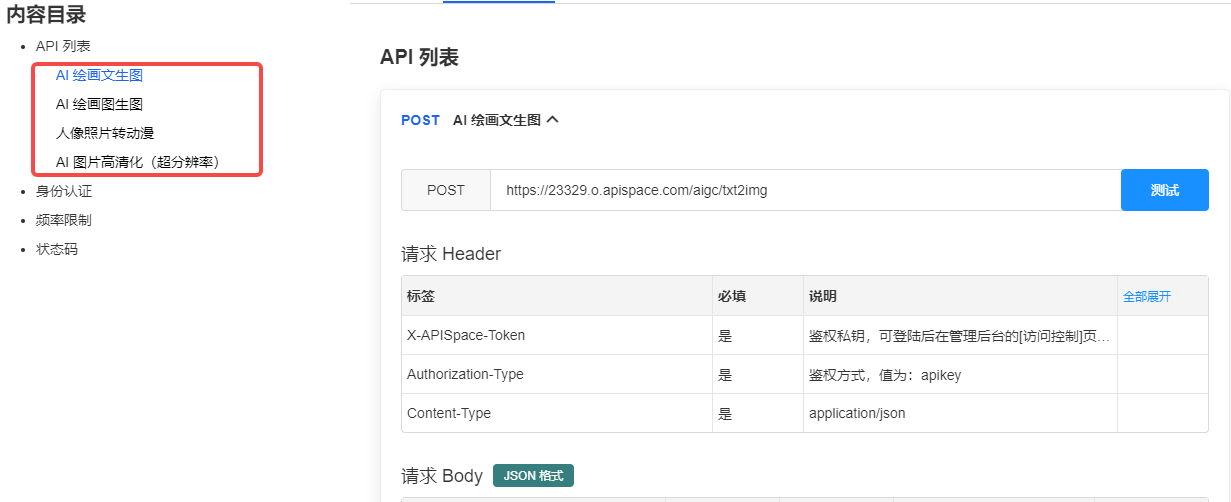Jump to 身份认证 section
The image size is (1231, 502).
64,191
